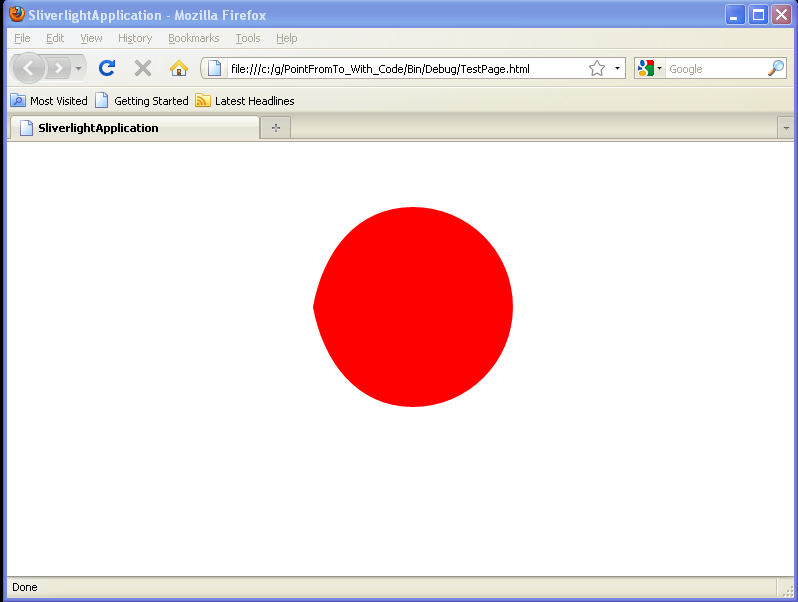Click the red circle shape in the page
798x602 pixels.
413,307
